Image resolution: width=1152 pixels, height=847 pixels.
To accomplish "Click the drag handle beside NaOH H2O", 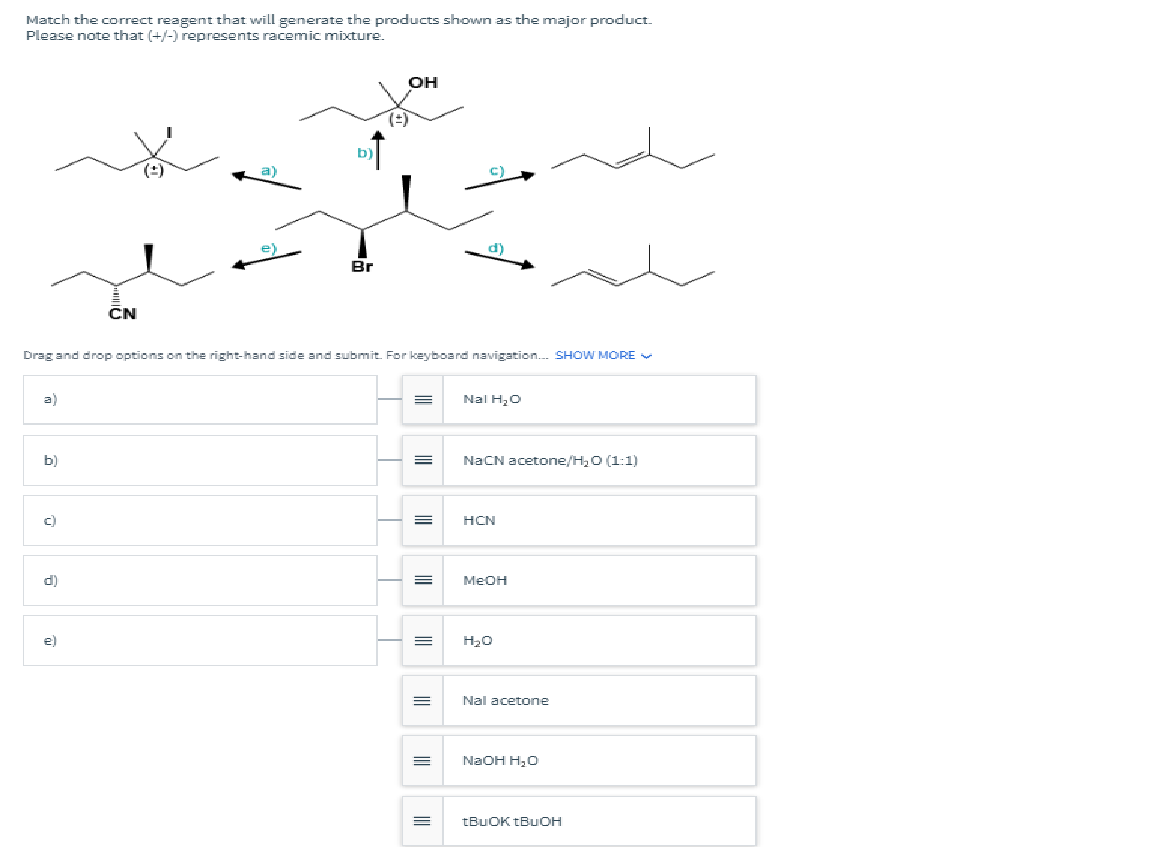I will pos(422,760).
